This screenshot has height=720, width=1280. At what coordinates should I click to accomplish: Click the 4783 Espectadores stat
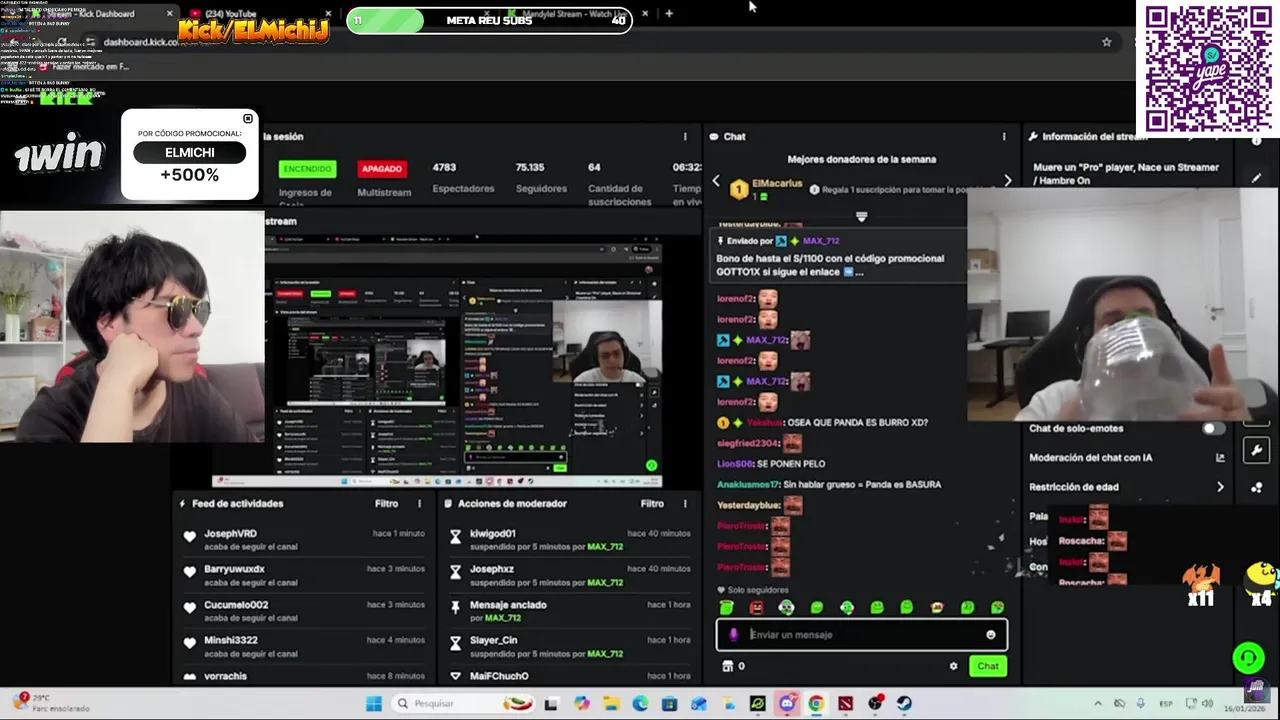click(463, 177)
